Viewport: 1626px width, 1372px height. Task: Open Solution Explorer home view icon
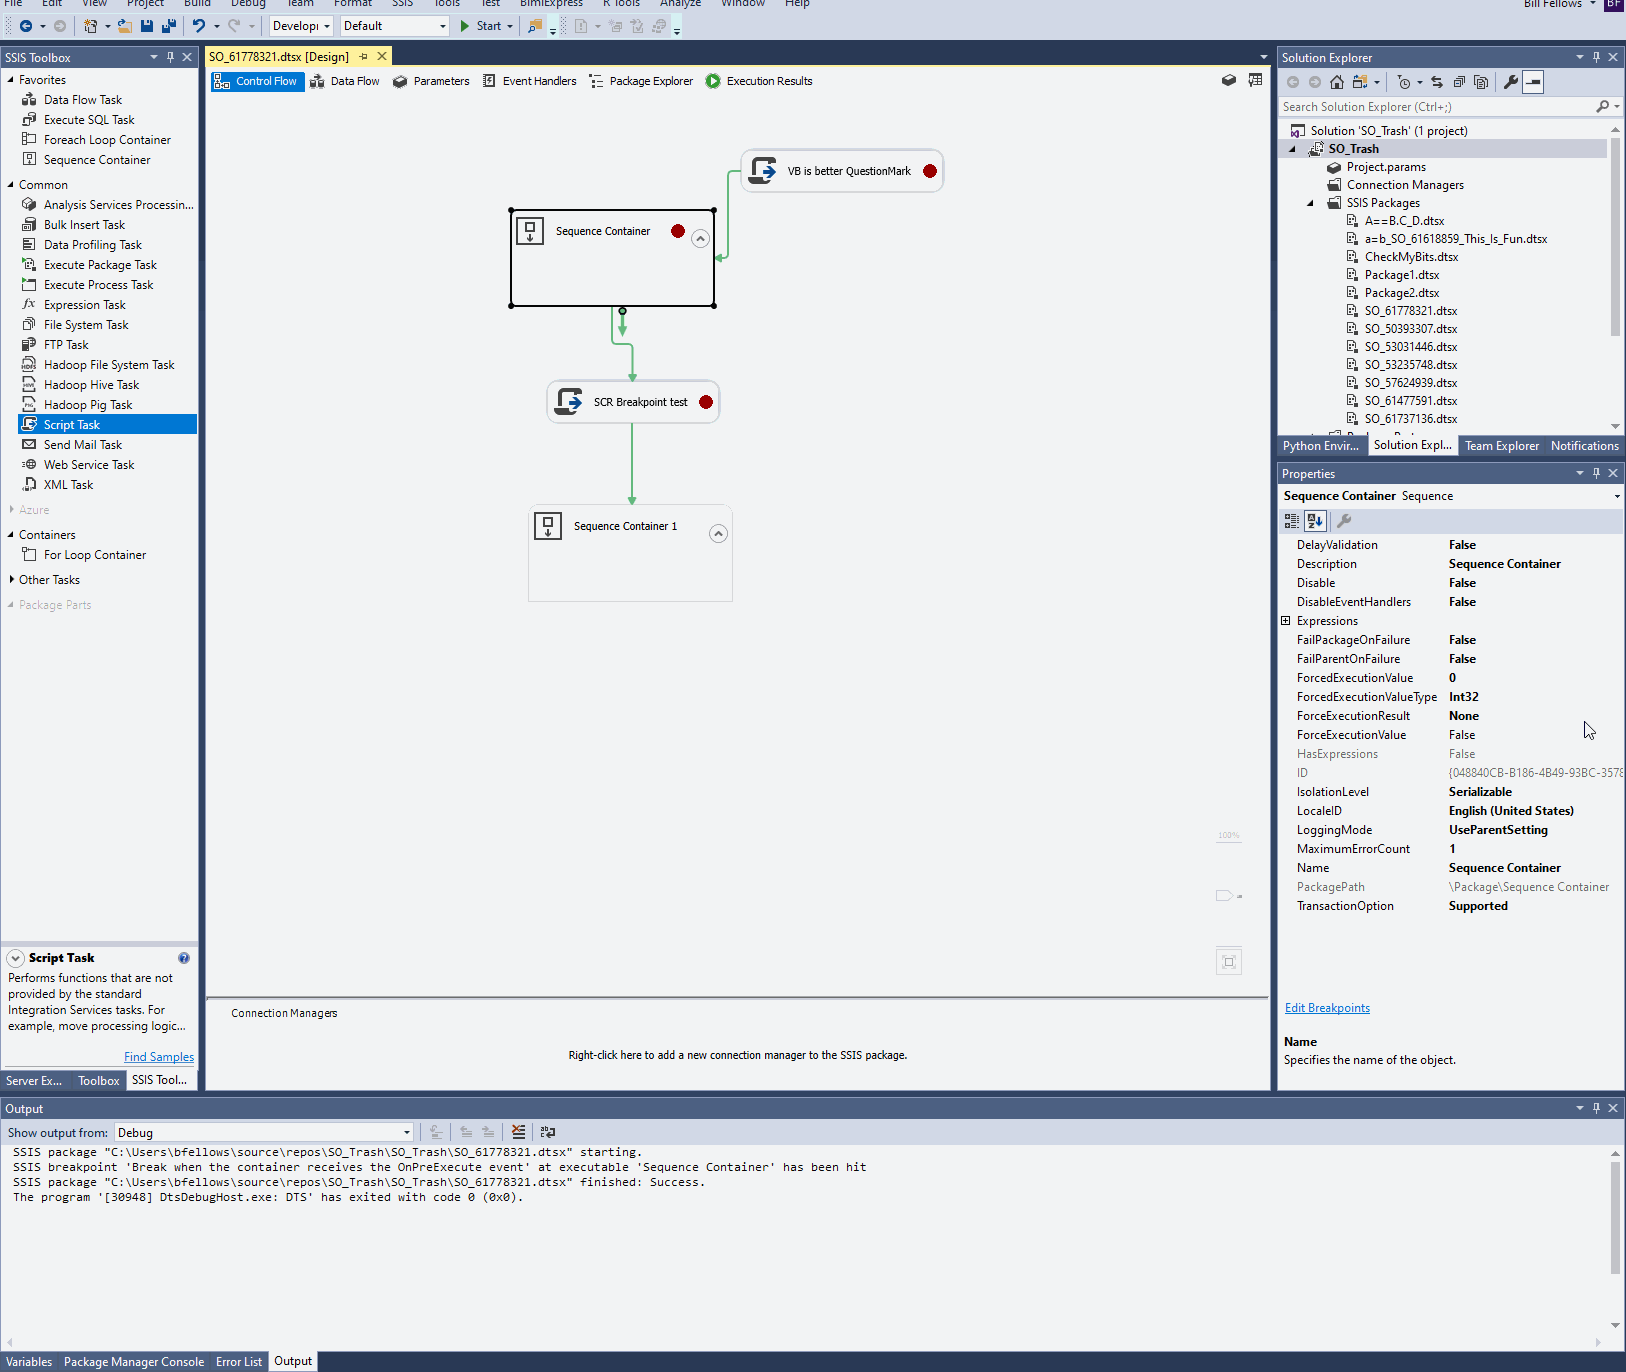pyautogui.click(x=1337, y=82)
